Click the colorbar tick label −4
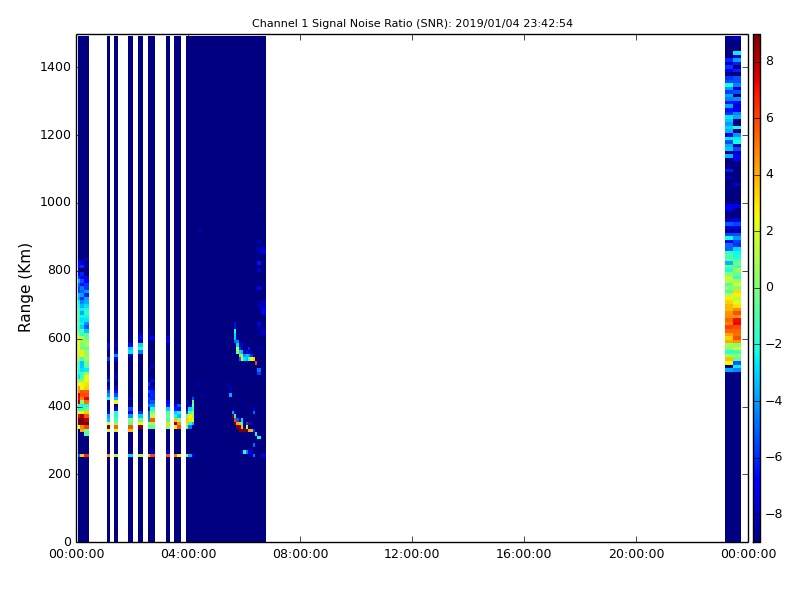Image resolution: width=800 pixels, height=600 pixels. (x=774, y=401)
